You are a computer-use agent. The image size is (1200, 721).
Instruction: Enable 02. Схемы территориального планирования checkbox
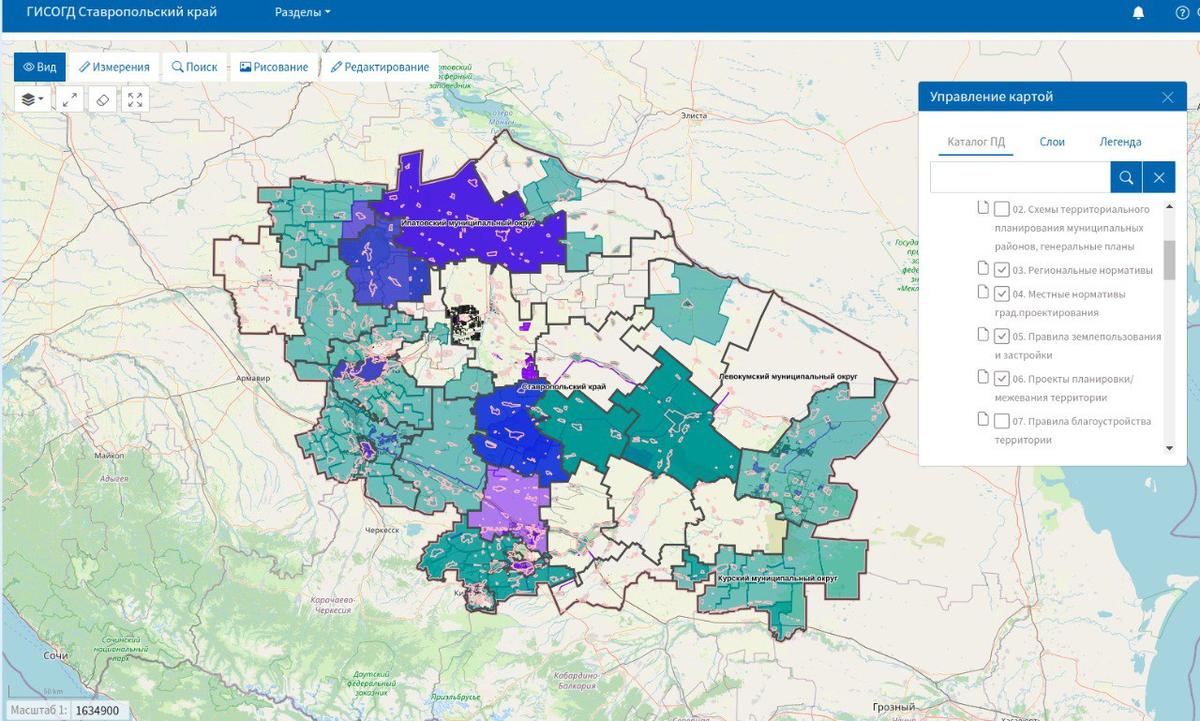point(1002,209)
